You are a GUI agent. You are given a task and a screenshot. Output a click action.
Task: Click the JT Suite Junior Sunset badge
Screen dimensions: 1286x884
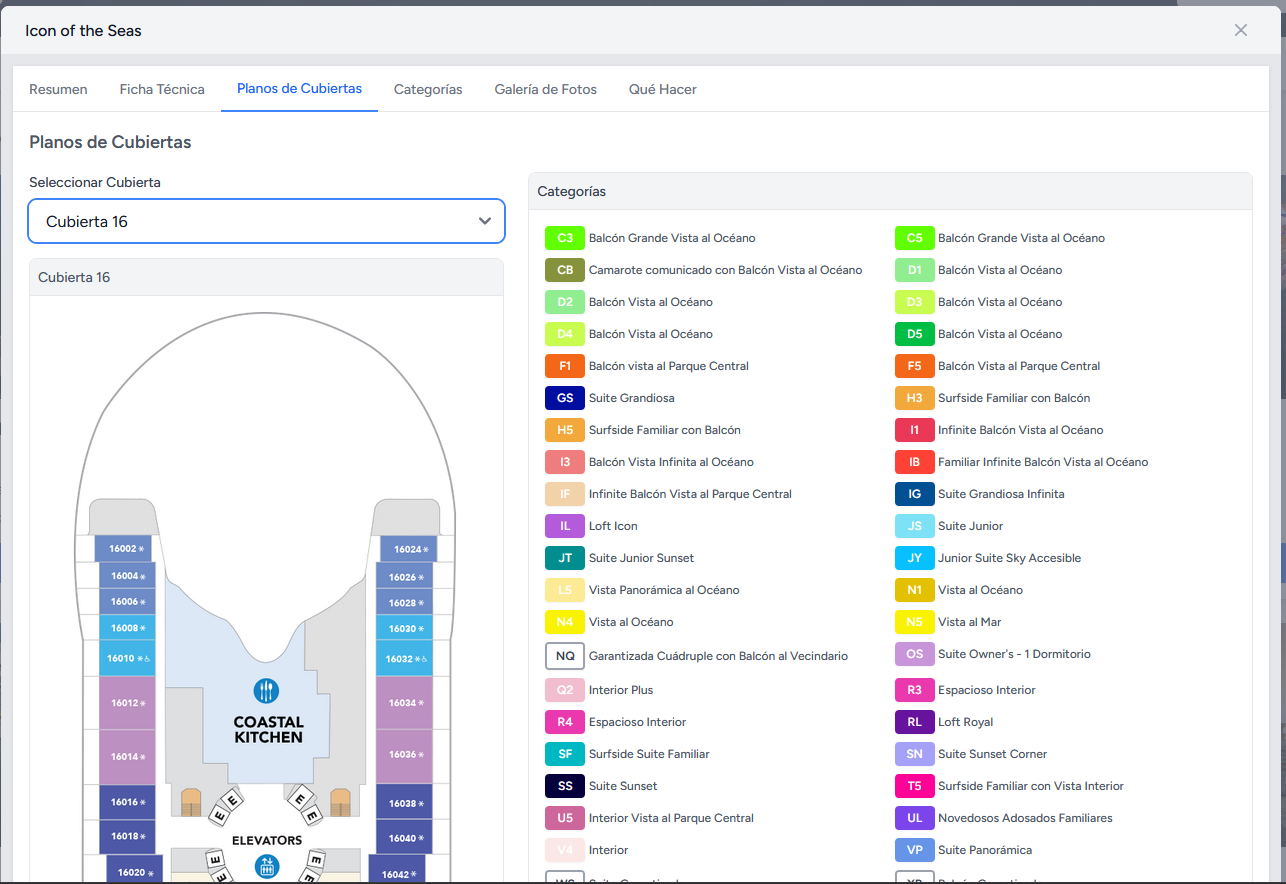565,557
